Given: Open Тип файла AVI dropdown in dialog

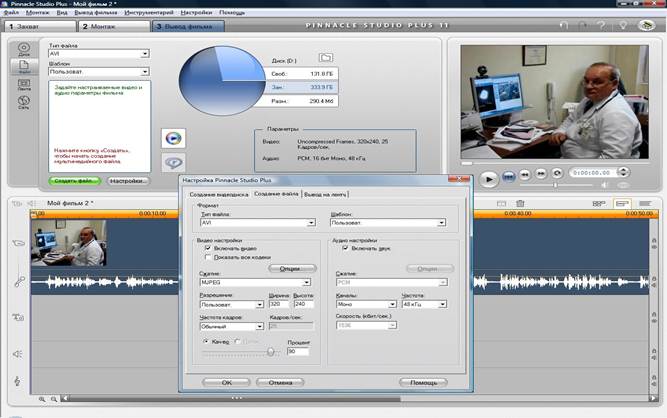Looking at the screenshot, I should 258,223.
